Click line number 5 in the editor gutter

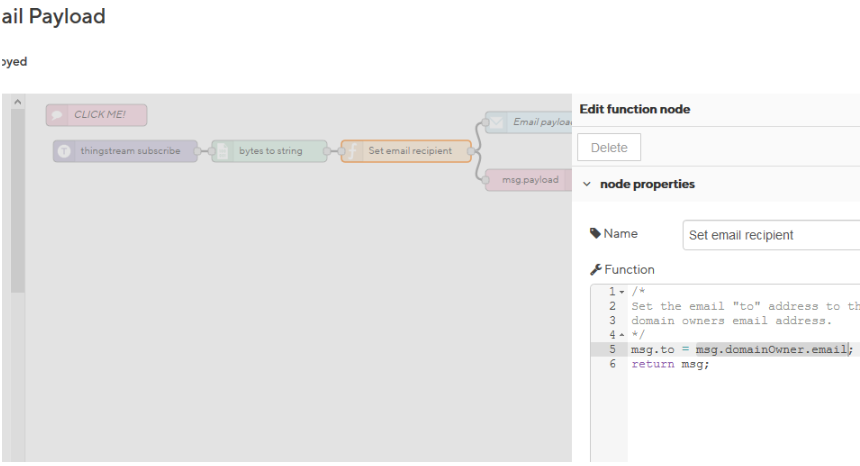tap(612, 349)
